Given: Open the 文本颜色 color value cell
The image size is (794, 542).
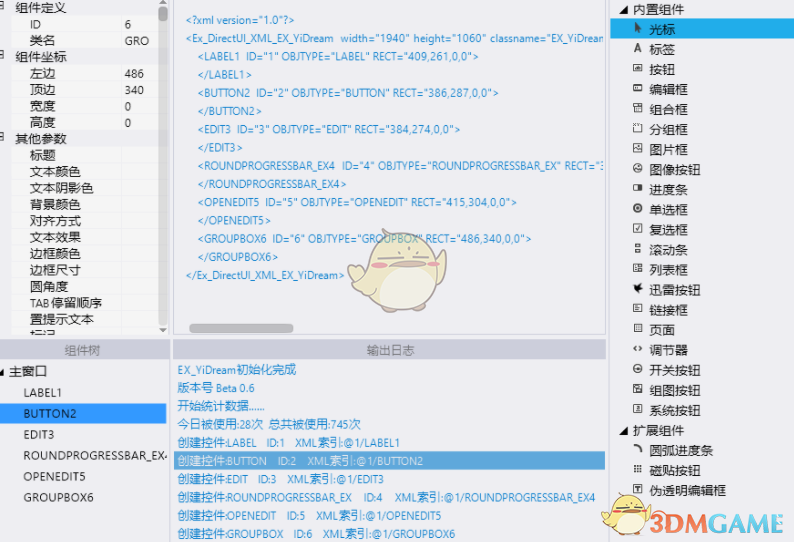Looking at the screenshot, I should [x=139, y=172].
